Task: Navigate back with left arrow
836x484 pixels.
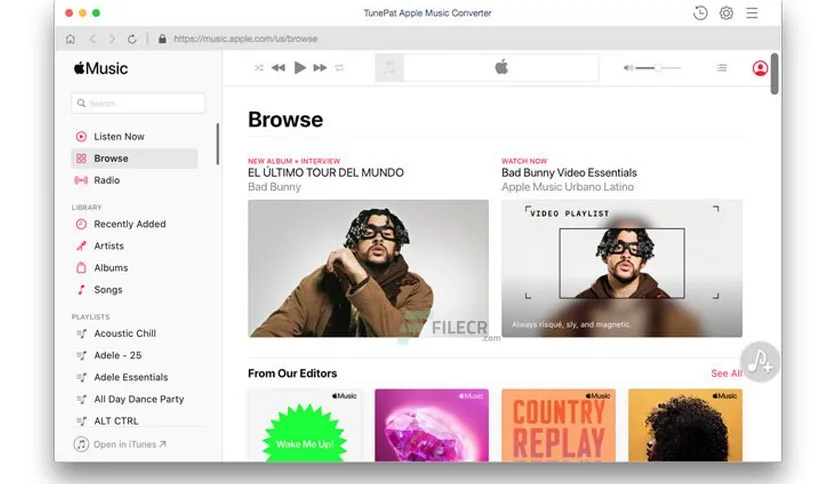Action: 93,39
